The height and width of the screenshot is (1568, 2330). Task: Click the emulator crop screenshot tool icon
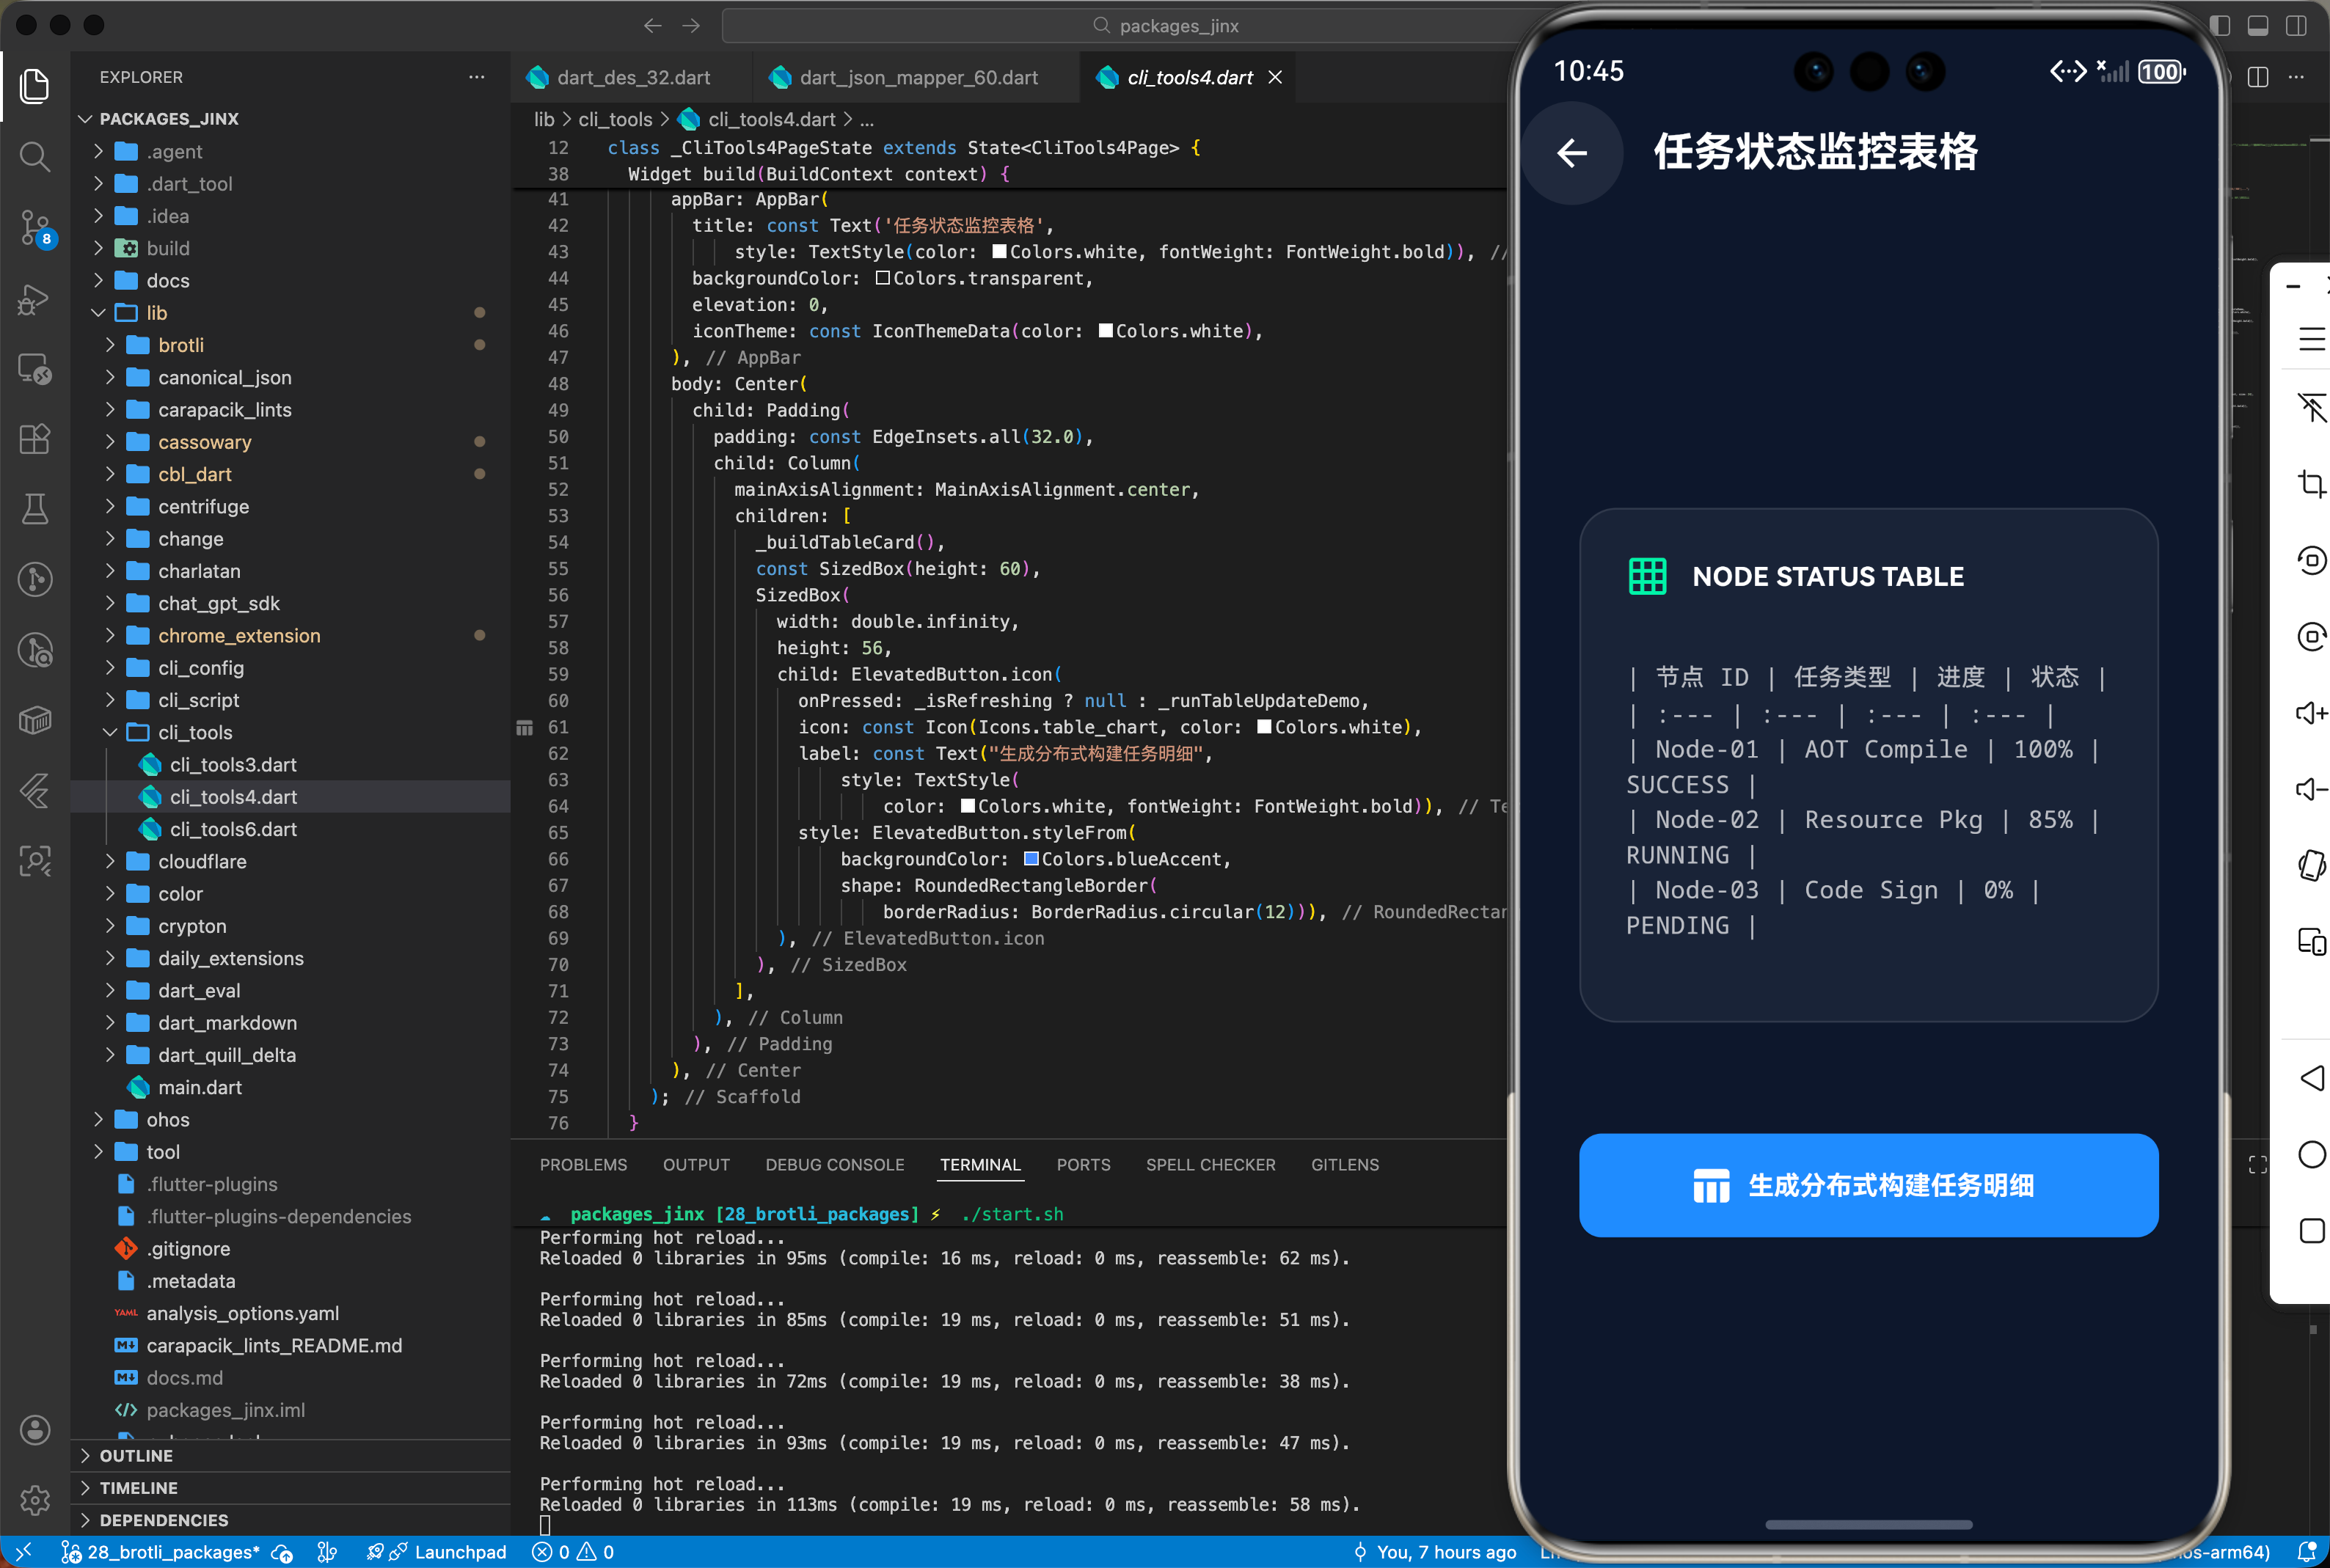pos(2311,484)
